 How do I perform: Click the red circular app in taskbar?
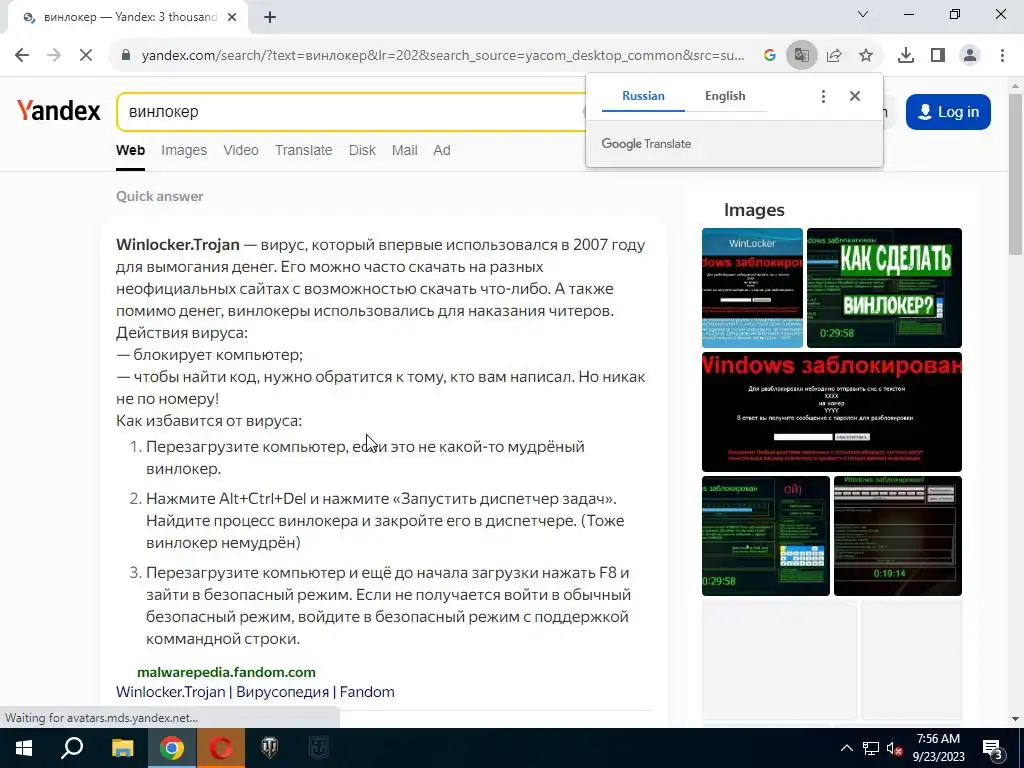point(221,748)
